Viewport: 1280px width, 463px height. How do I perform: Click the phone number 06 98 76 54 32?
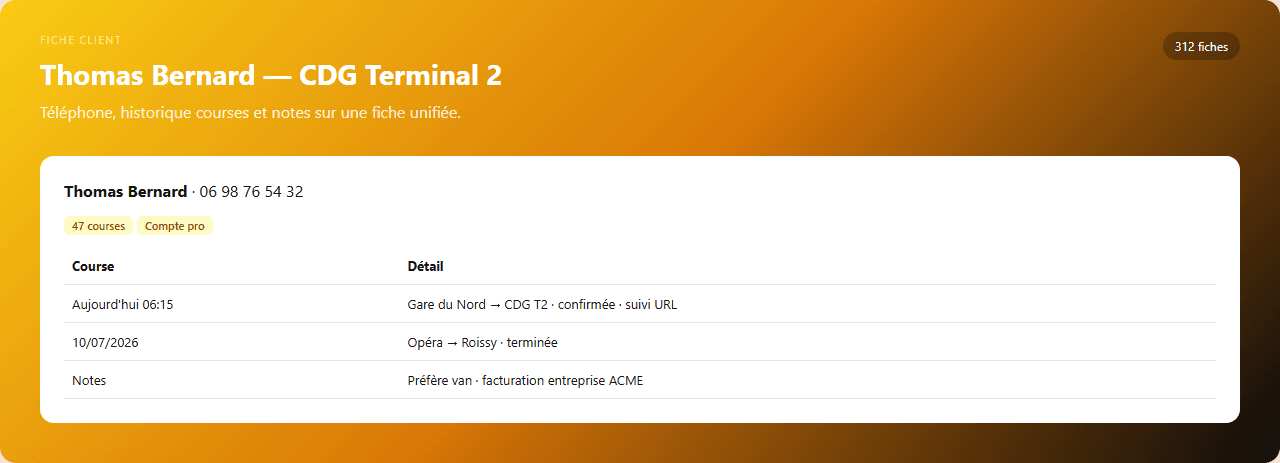(251, 191)
